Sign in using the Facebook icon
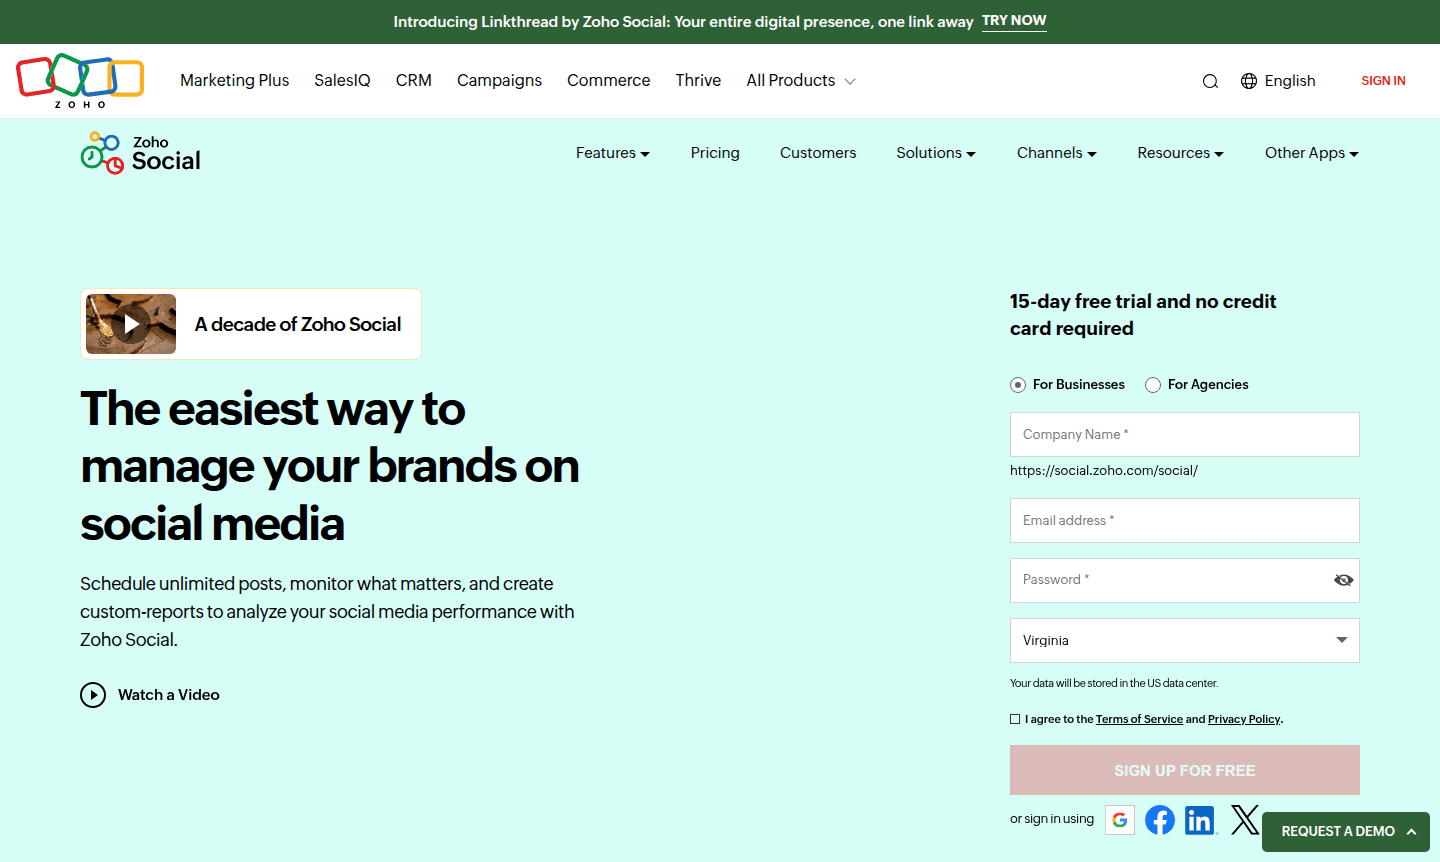 pos(1160,819)
